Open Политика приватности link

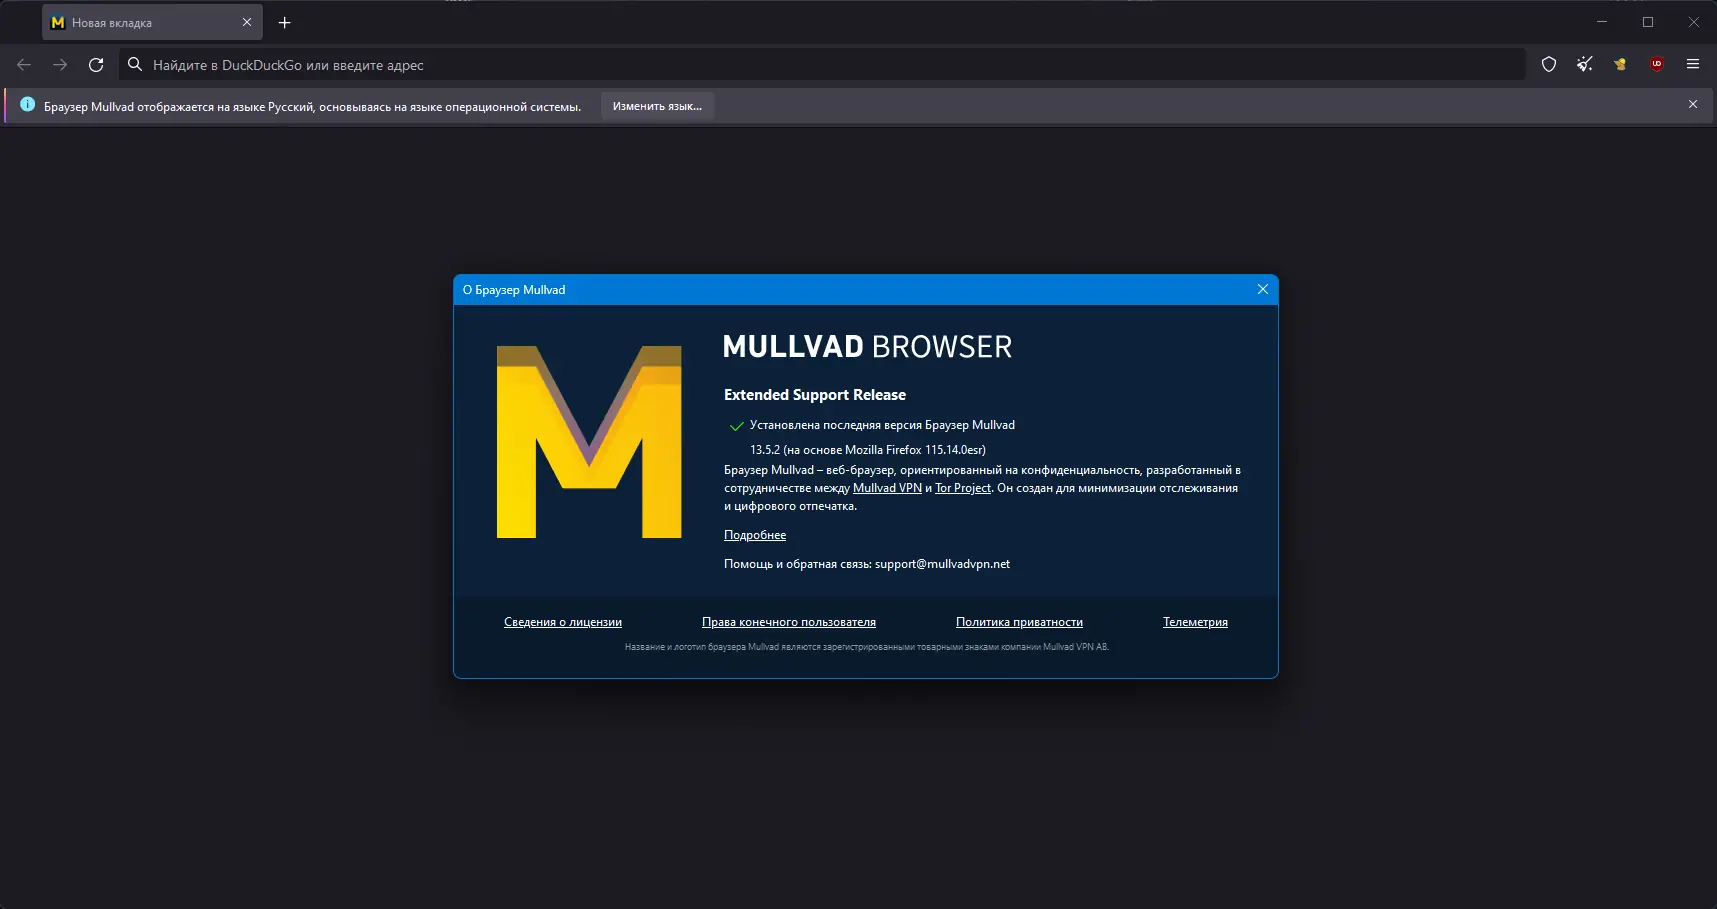(1019, 622)
